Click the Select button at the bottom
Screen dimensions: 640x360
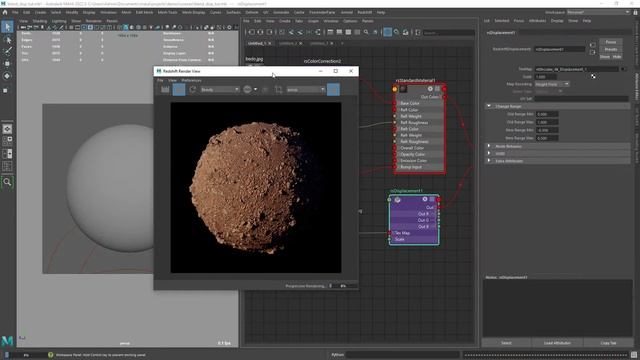pos(506,343)
